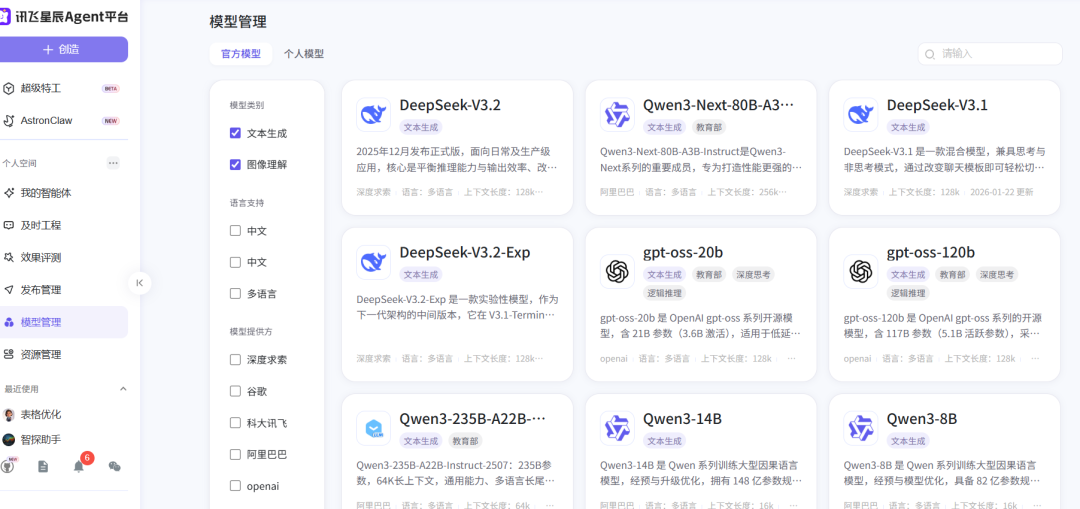
Task: Check the 深度求索 provider checkbox
Action: point(236,360)
